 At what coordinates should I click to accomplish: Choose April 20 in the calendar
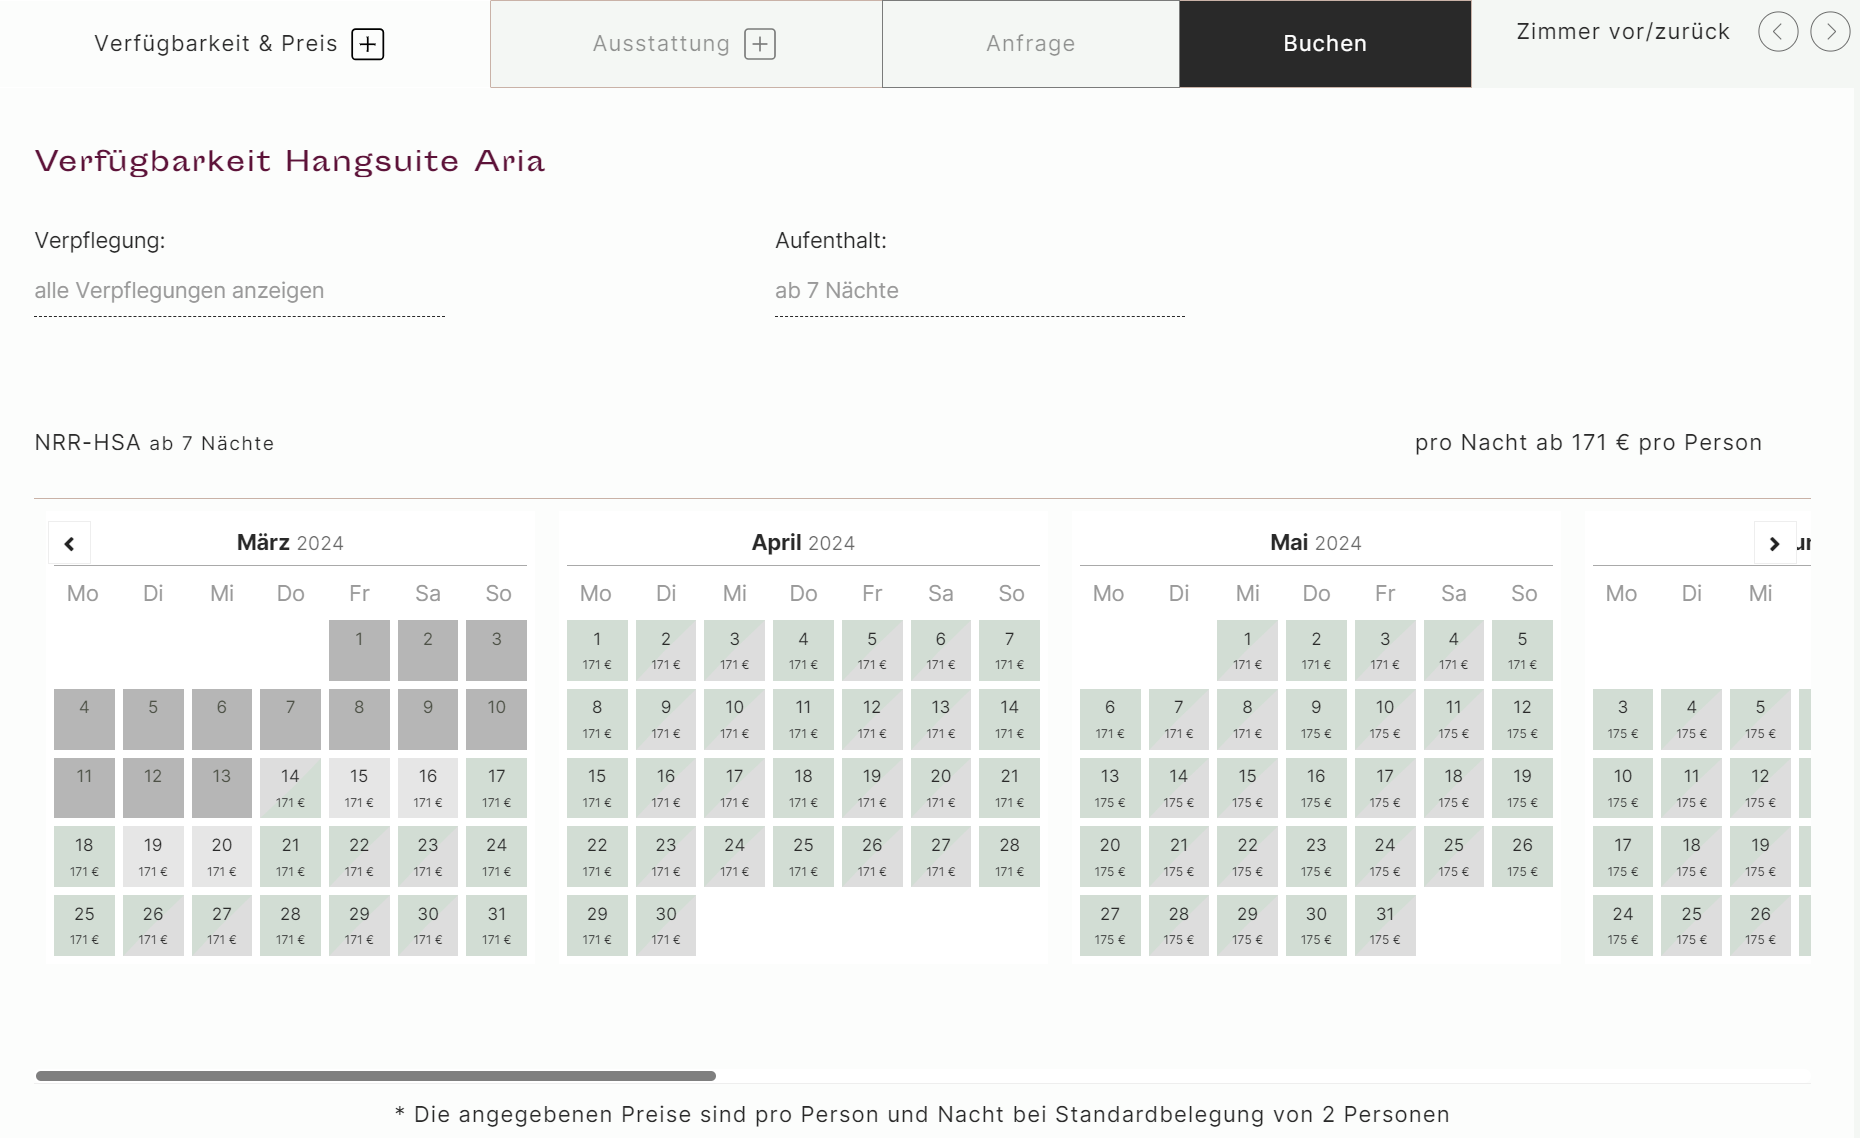[x=940, y=787]
